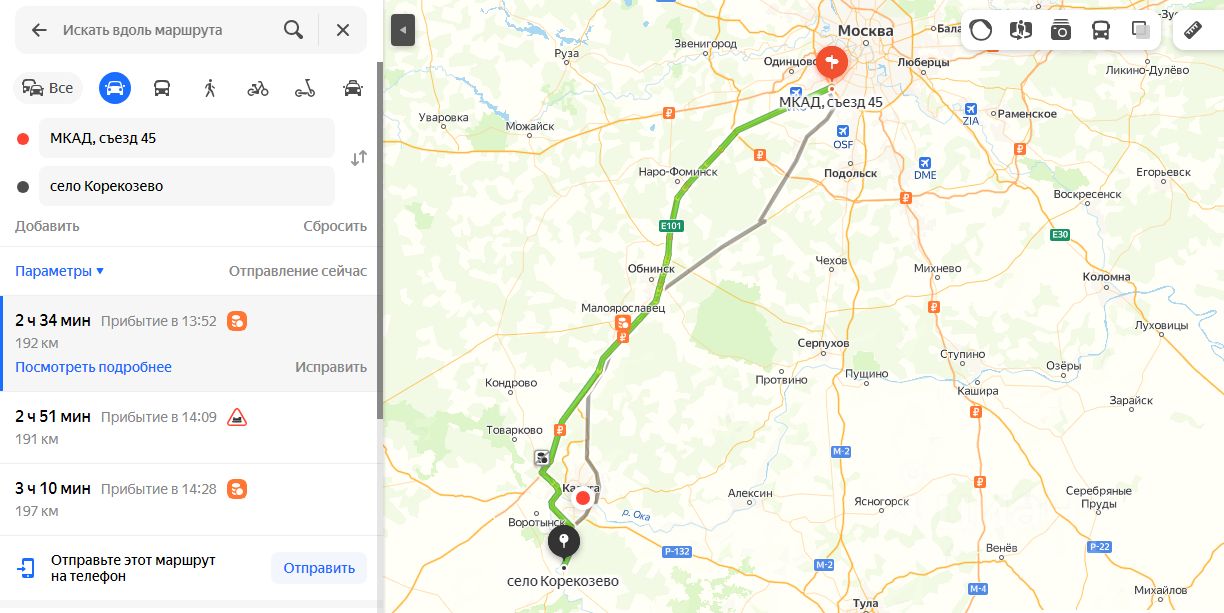Swap start and destination points
This screenshot has width=1224, height=613.
[x=359, y=158]
